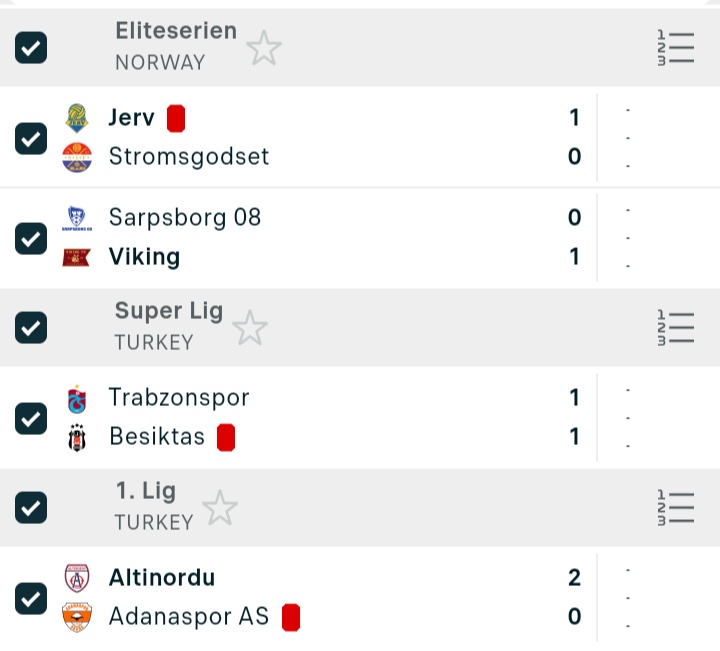
Task: Open Super Lig standings table icon
Action: coord(675,328)
